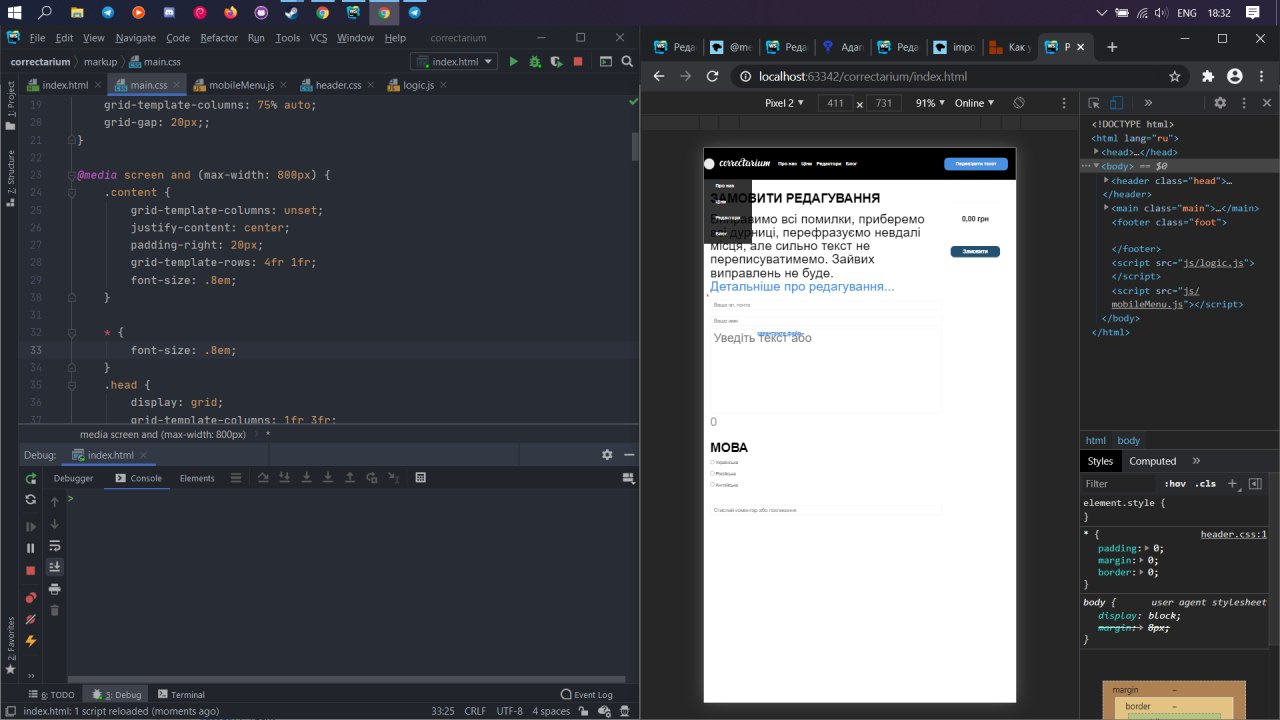Fold the .content CSS block at line 24

click(72, 193)
